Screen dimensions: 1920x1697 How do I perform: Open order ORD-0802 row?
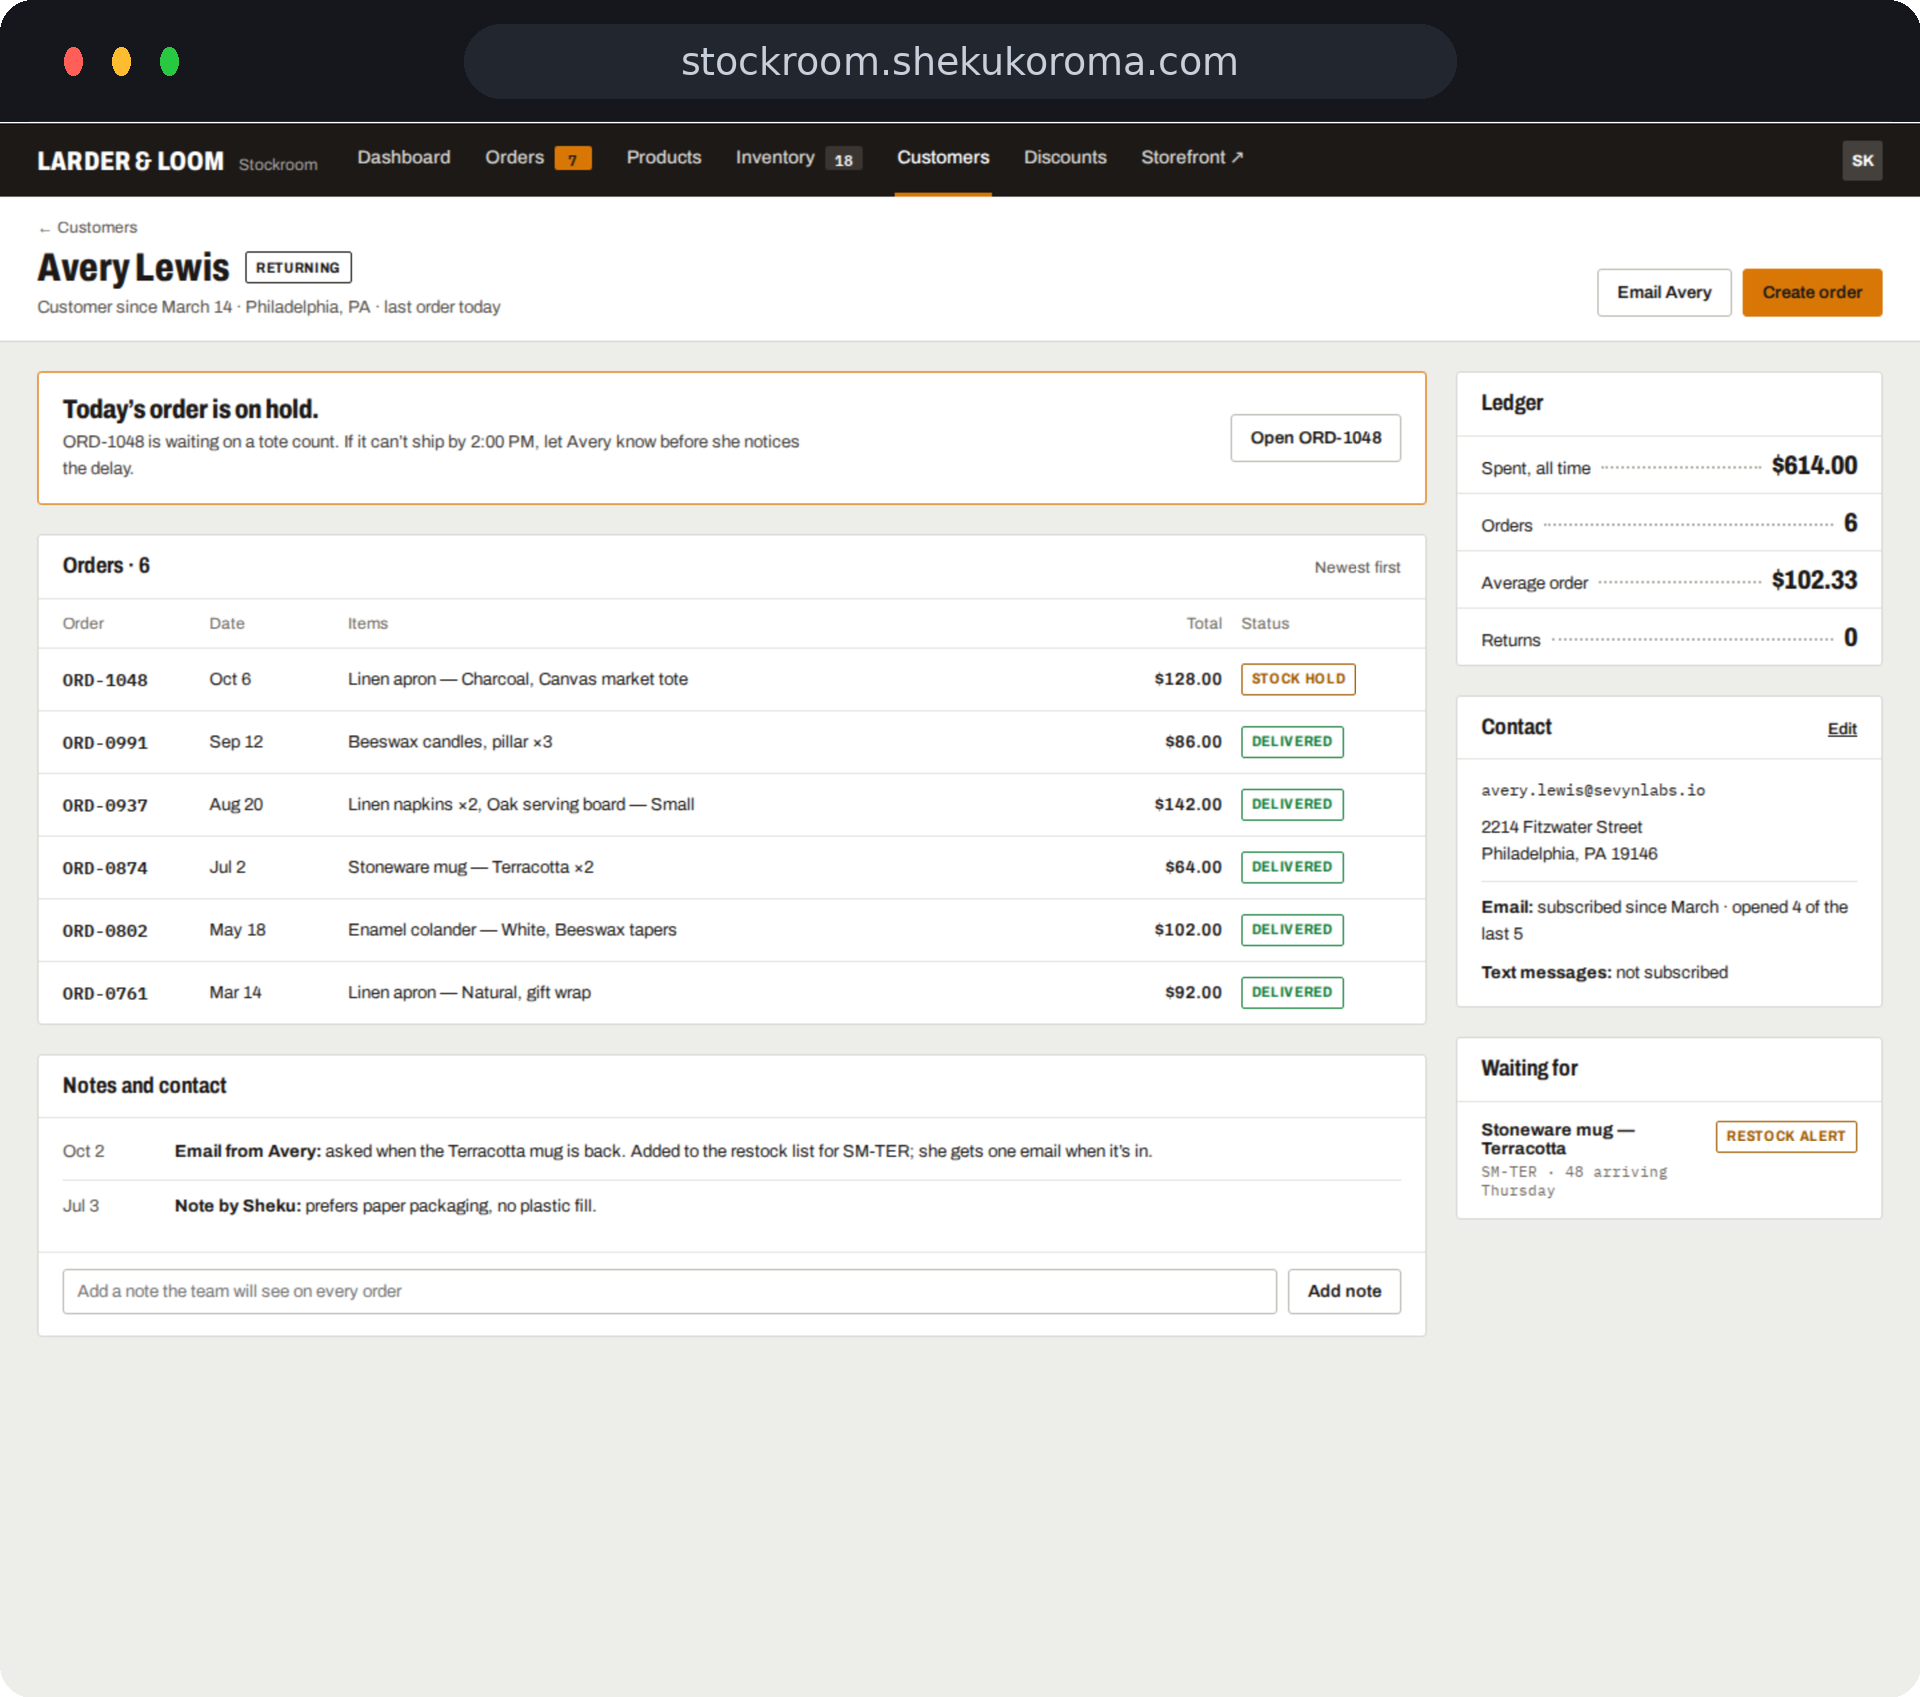731,930
